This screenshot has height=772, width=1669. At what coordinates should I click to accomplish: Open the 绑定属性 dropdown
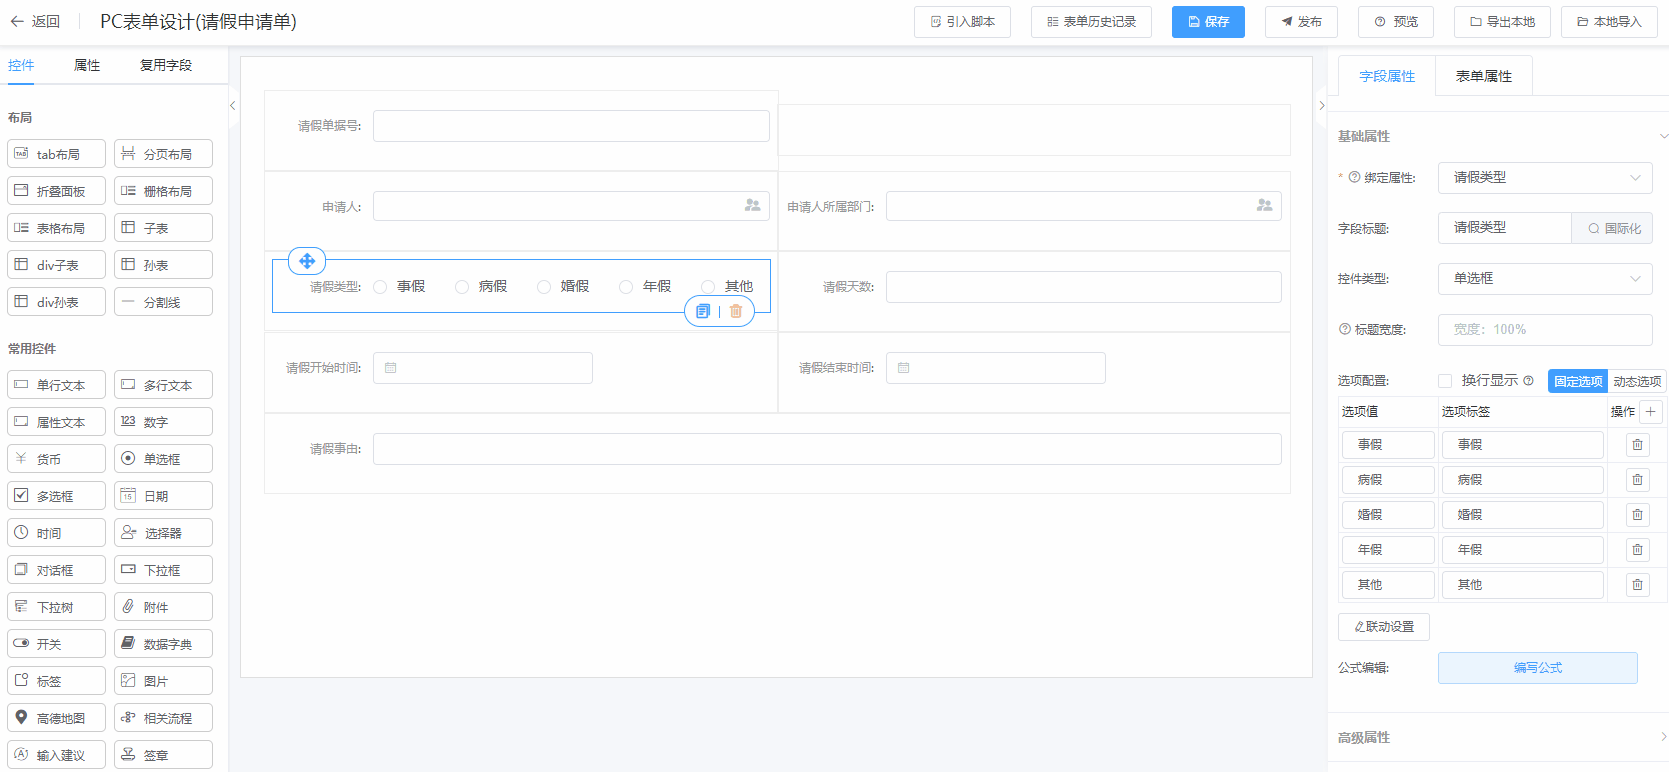click(1544, 178)
